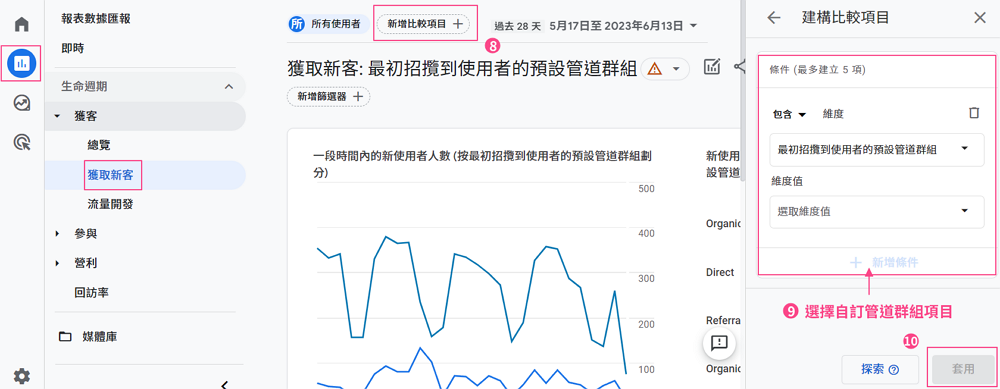Click the 套用 apply button
Viewport: 1000px width, 389px height.
click(x=963, y=369)
